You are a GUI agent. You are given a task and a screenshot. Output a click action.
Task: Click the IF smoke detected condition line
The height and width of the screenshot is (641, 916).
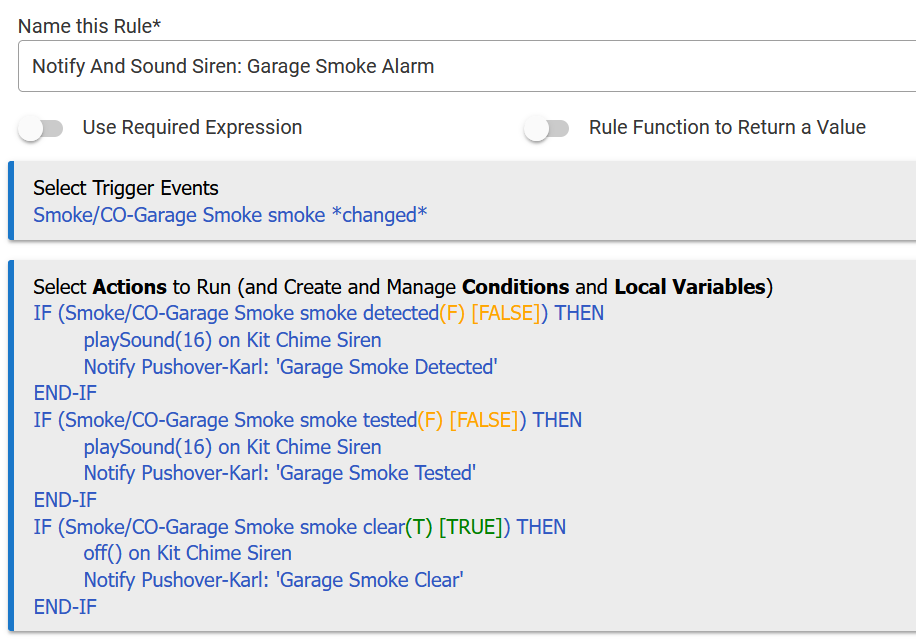pyautogui.click(x=318, y=313)
